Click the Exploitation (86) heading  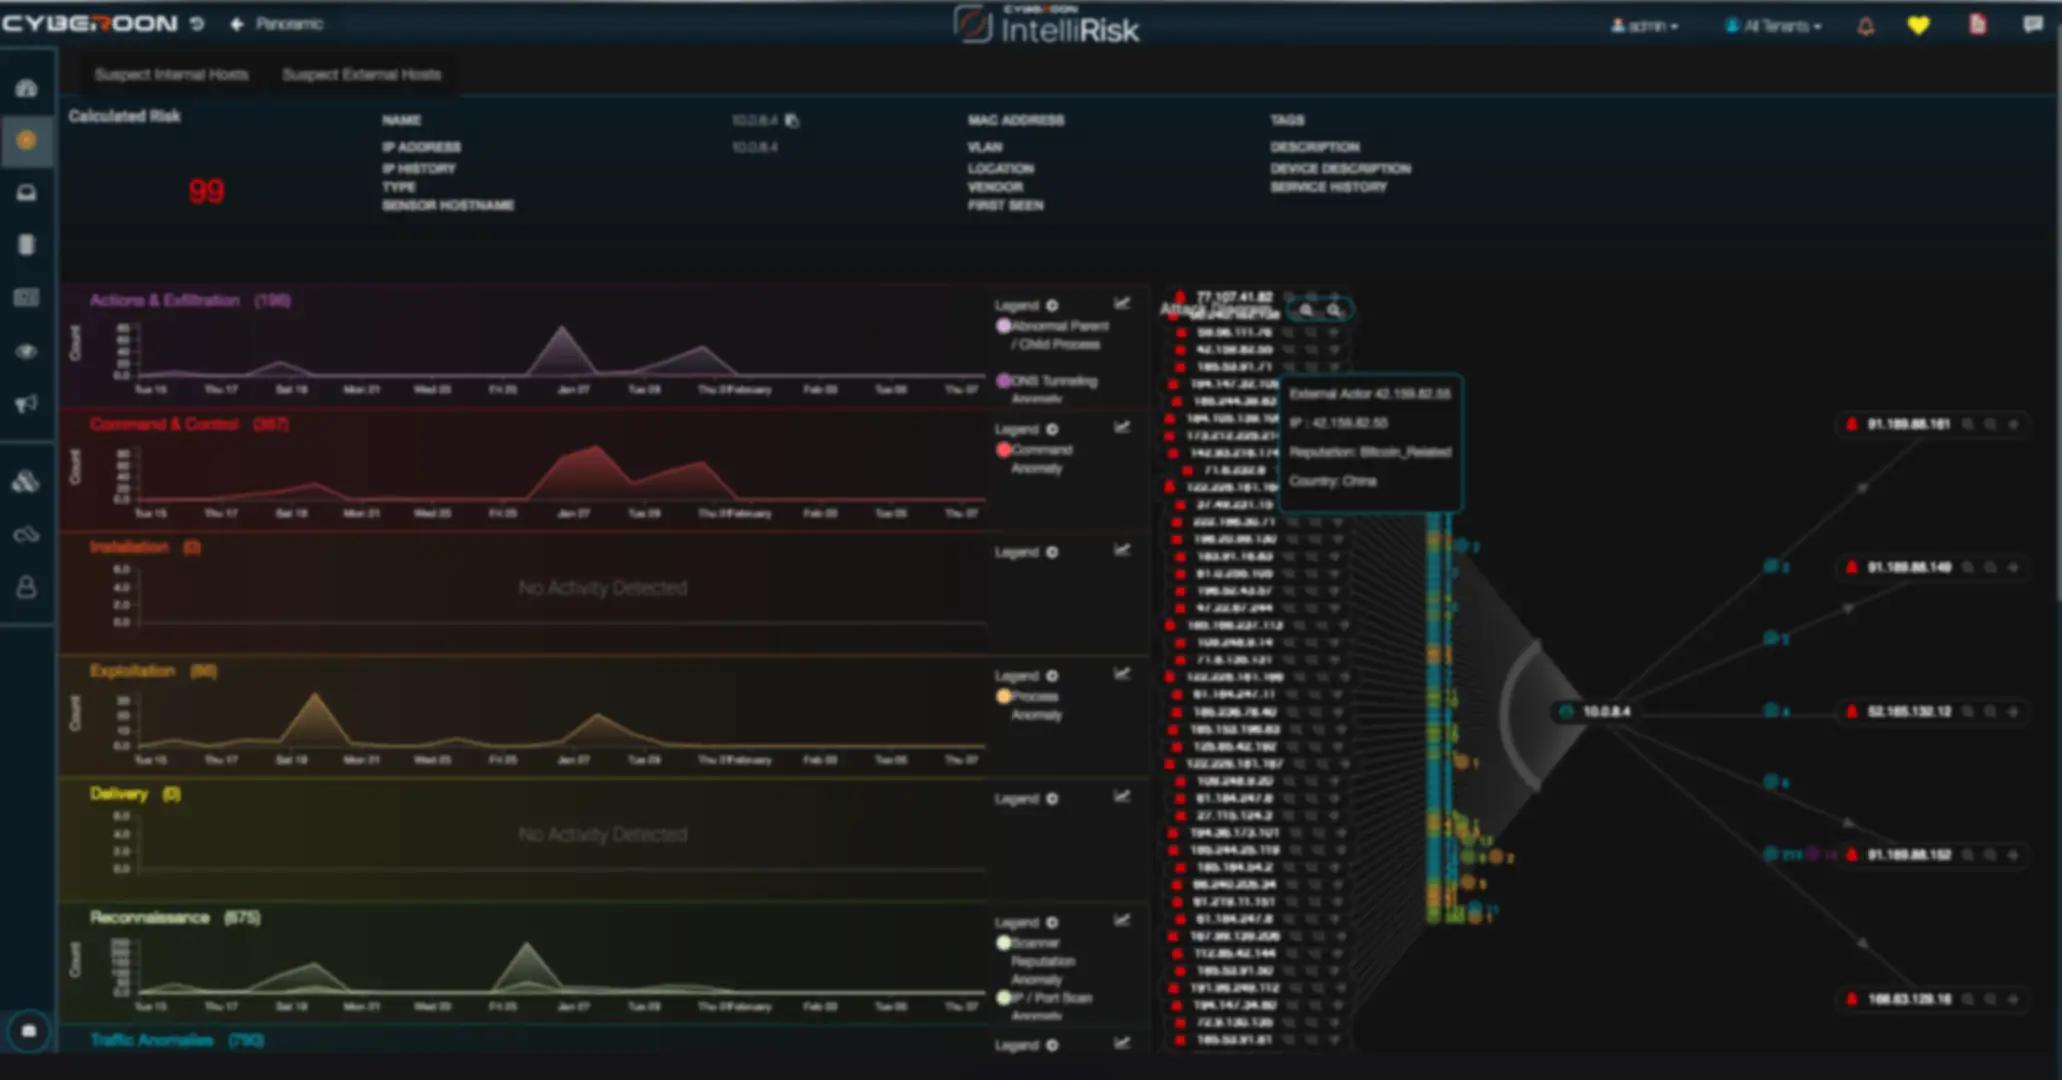point(153,671)
